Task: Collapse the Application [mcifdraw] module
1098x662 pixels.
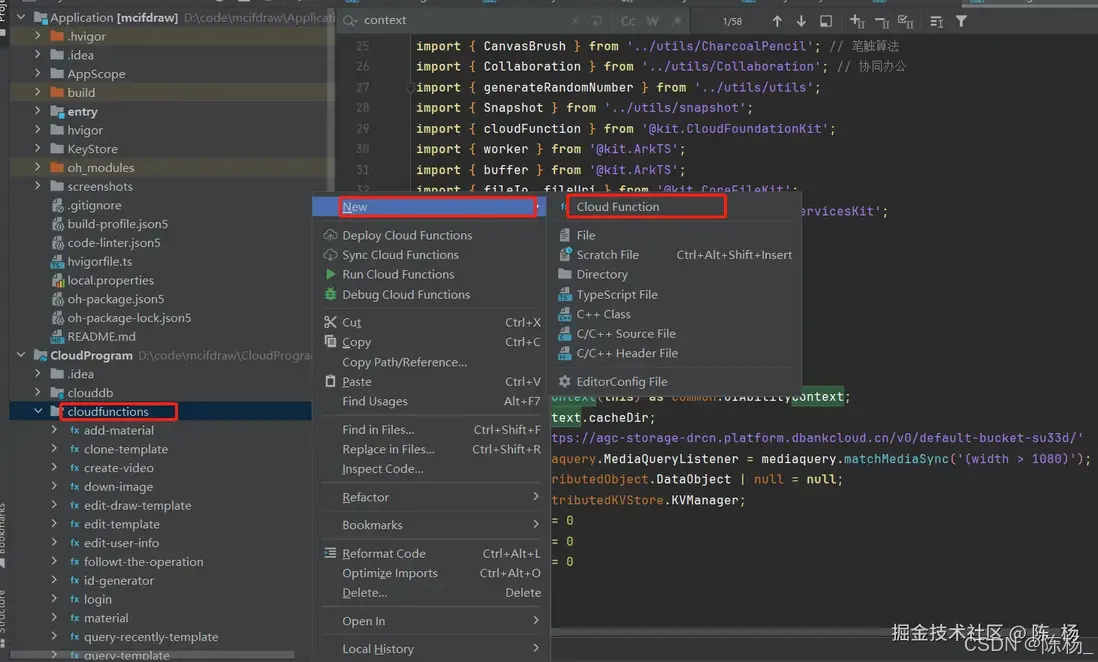Action: point(21,17)
